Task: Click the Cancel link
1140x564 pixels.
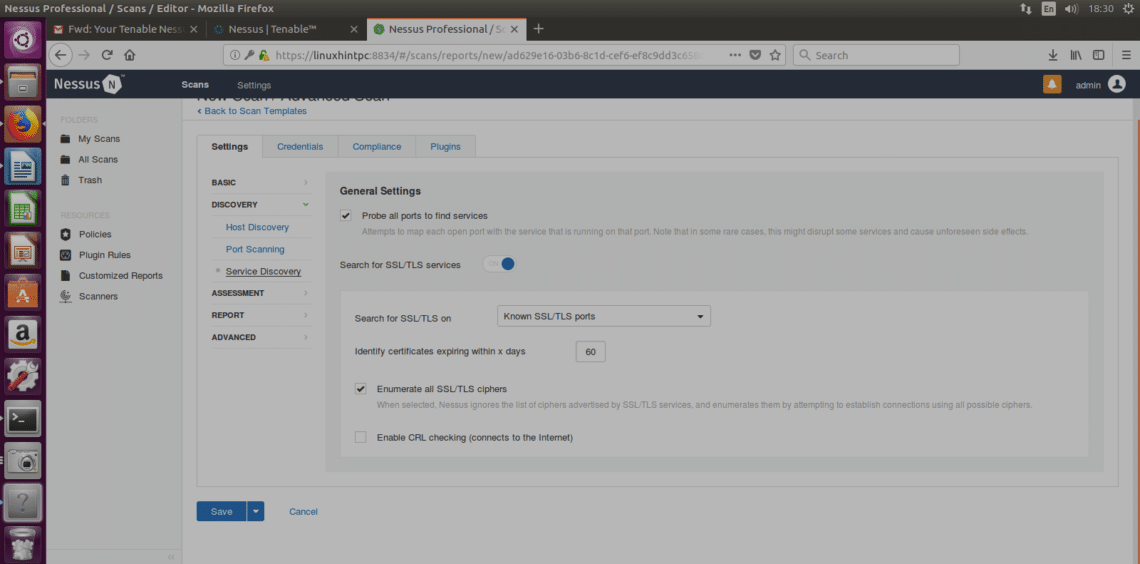Action: (x=303, y=512)
